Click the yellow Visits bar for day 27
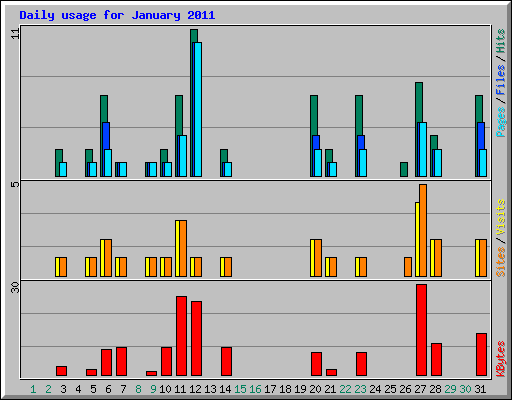The width and height of the screenshot is (512, 400). click(x=417, y=239)
